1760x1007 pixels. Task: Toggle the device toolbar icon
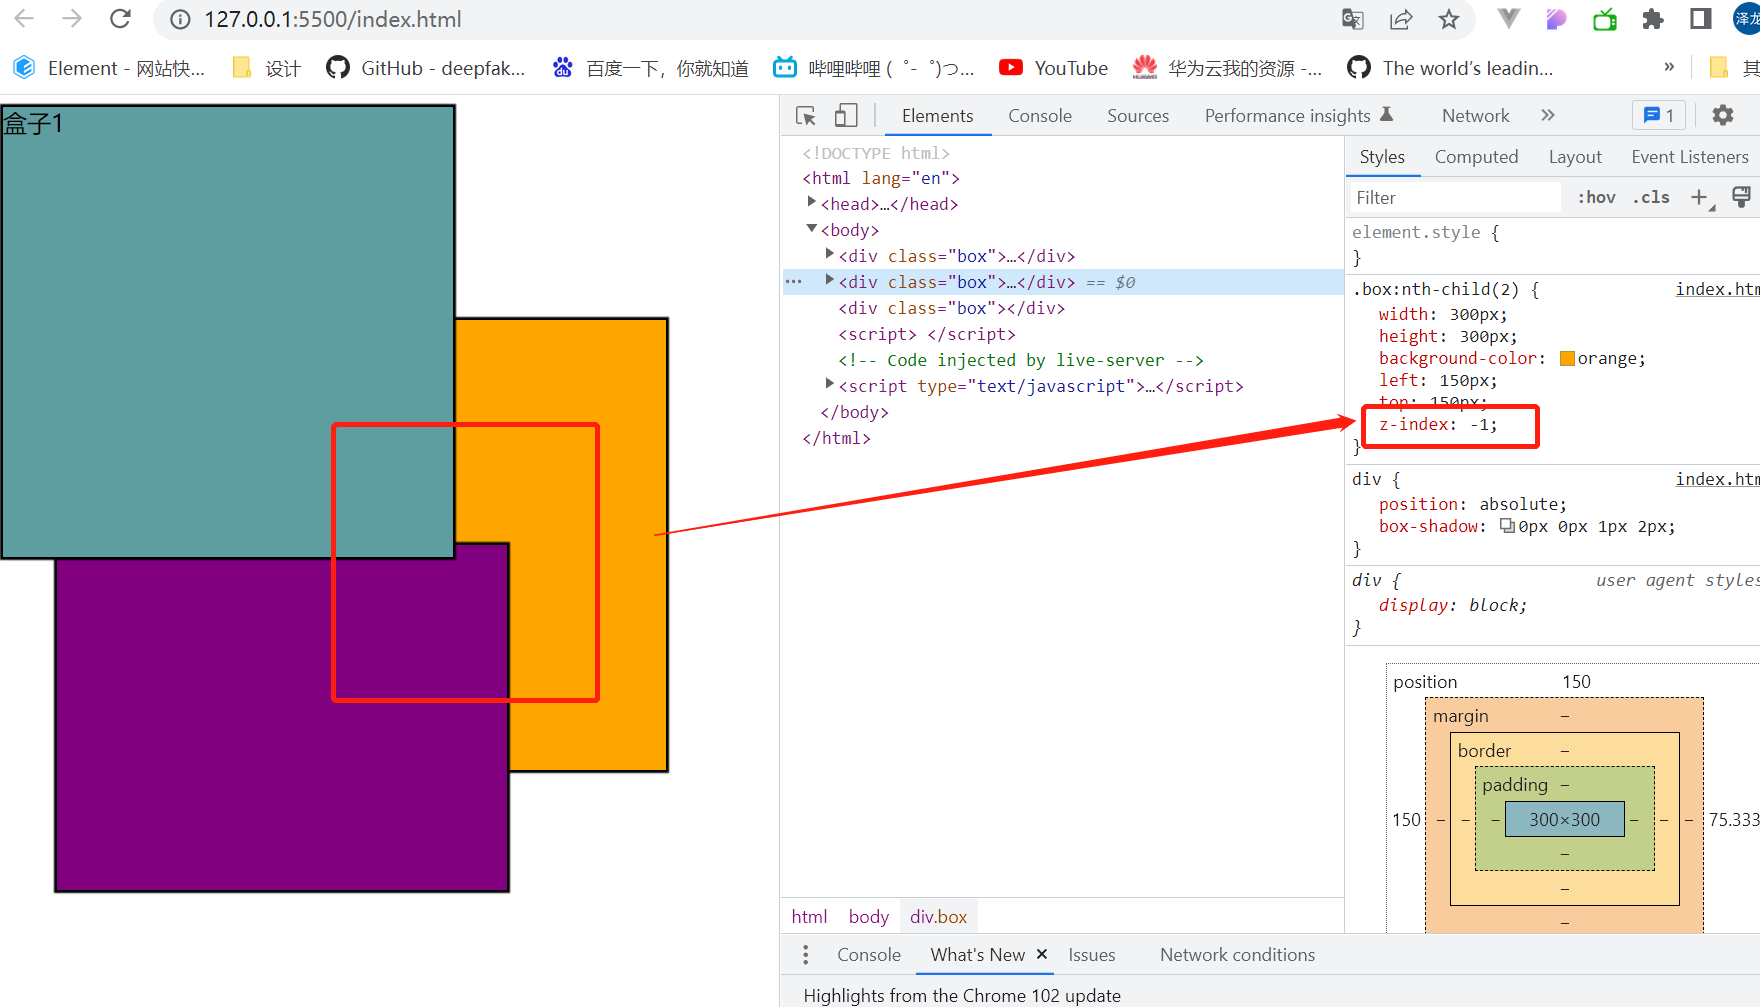coord(846,116)
